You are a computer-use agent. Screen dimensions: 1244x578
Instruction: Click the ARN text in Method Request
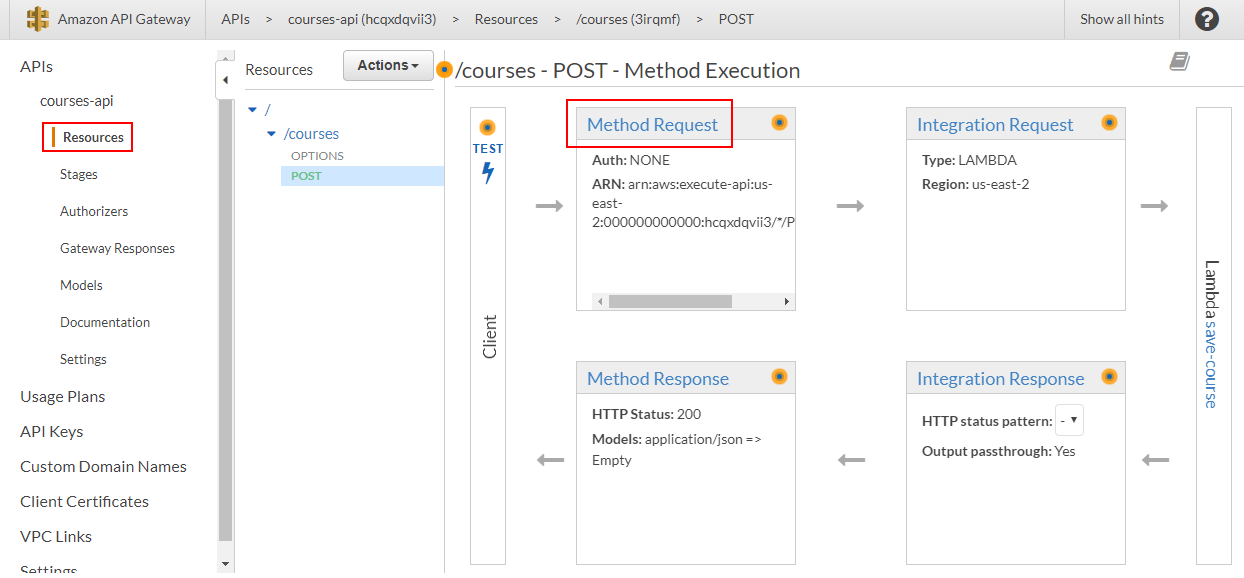click(693, 203)
